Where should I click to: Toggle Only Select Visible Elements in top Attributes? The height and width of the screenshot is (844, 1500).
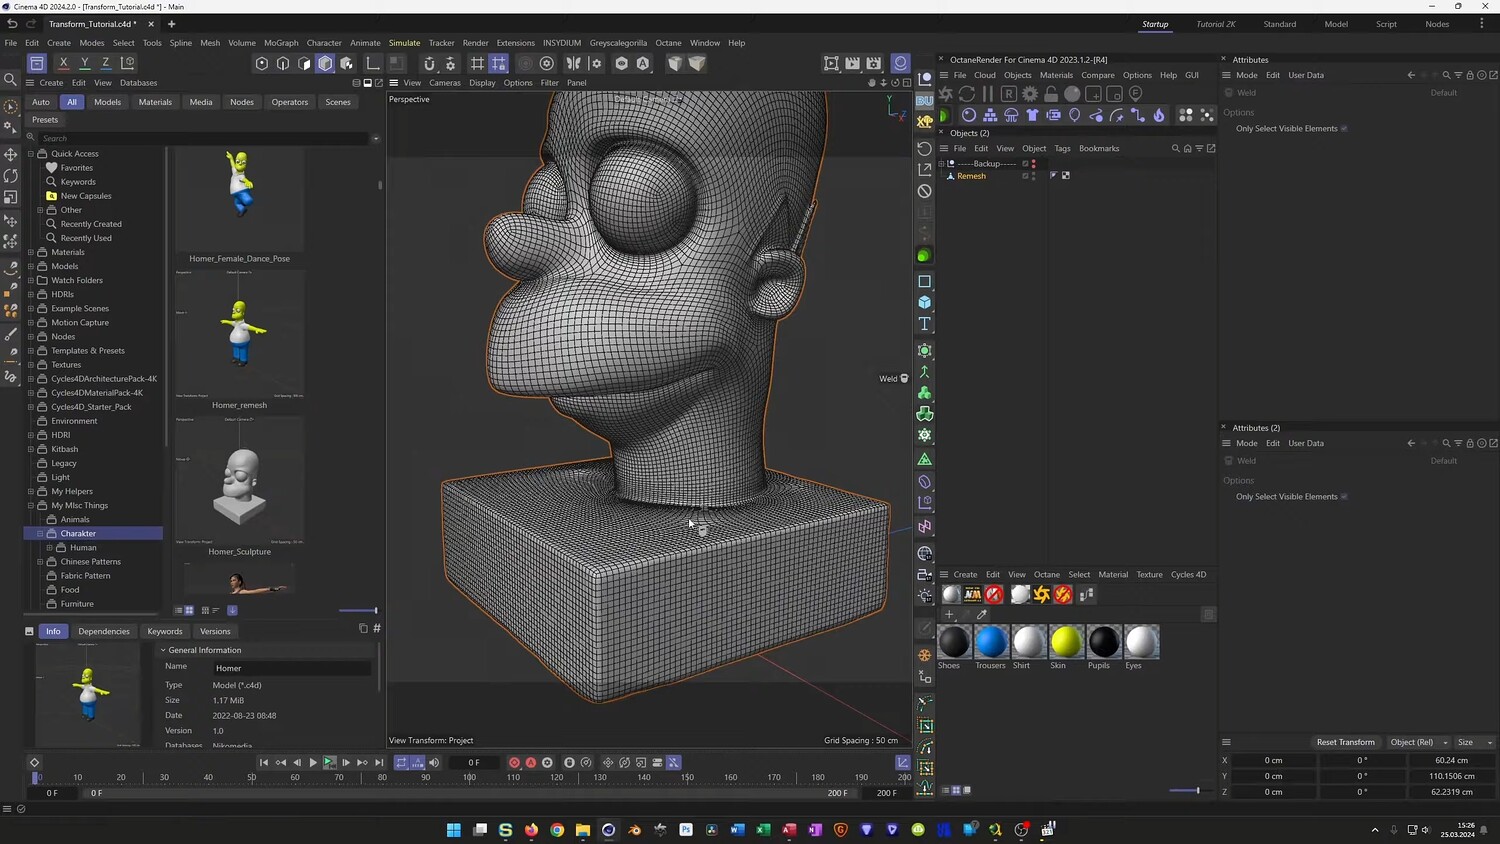[x=1344, y=128]
